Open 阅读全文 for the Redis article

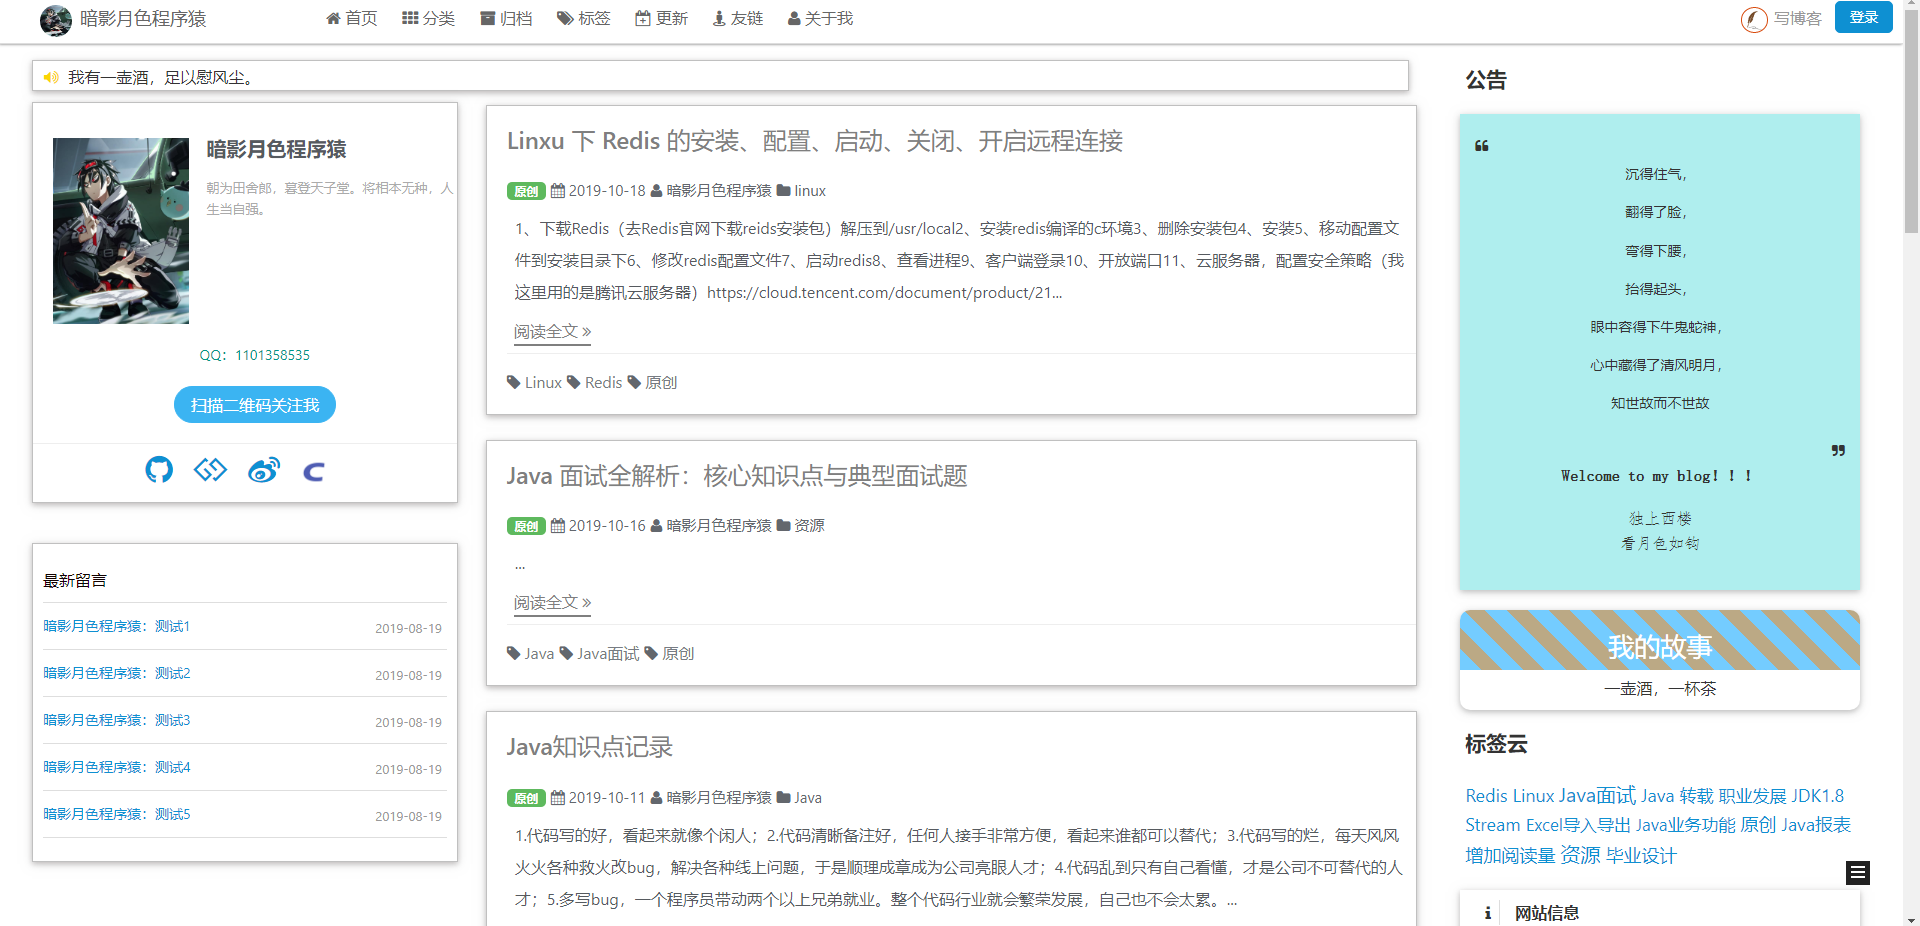[x=551, y=331]
